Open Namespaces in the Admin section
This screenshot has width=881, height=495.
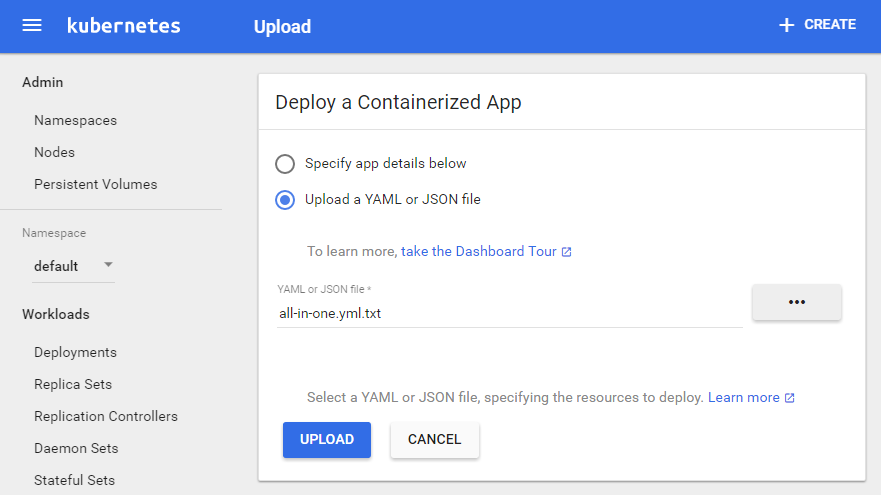[75, 120]
